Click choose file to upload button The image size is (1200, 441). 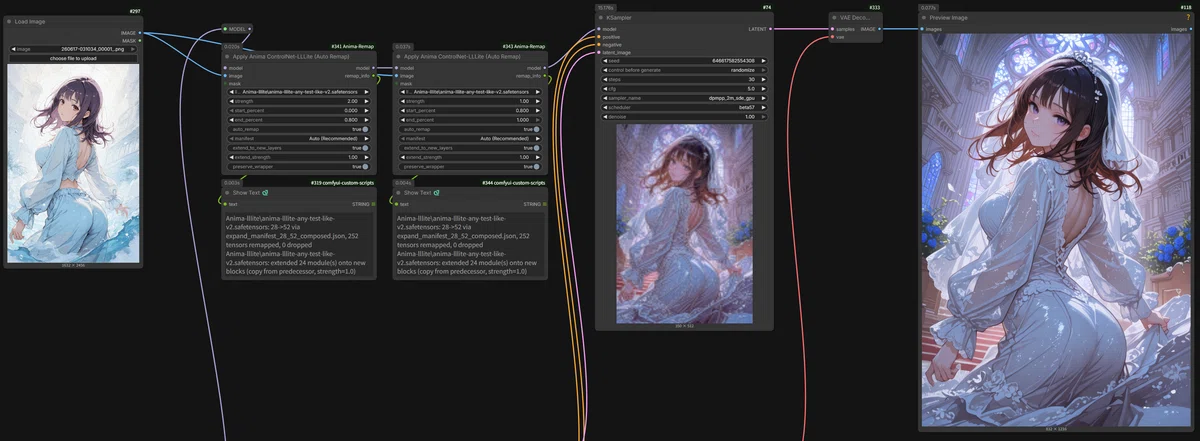72,58
